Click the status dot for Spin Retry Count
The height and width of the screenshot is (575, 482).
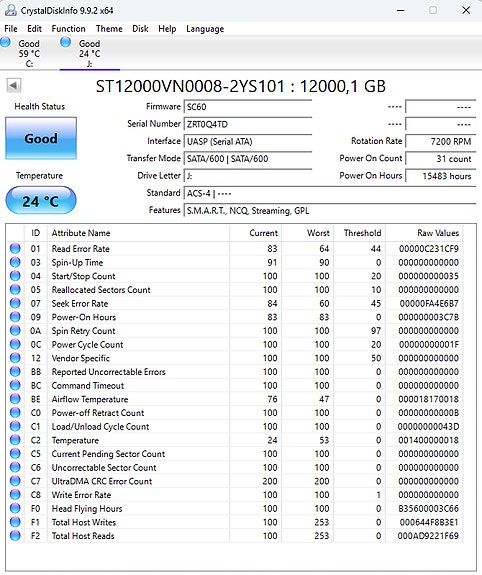tap(15, 330)
